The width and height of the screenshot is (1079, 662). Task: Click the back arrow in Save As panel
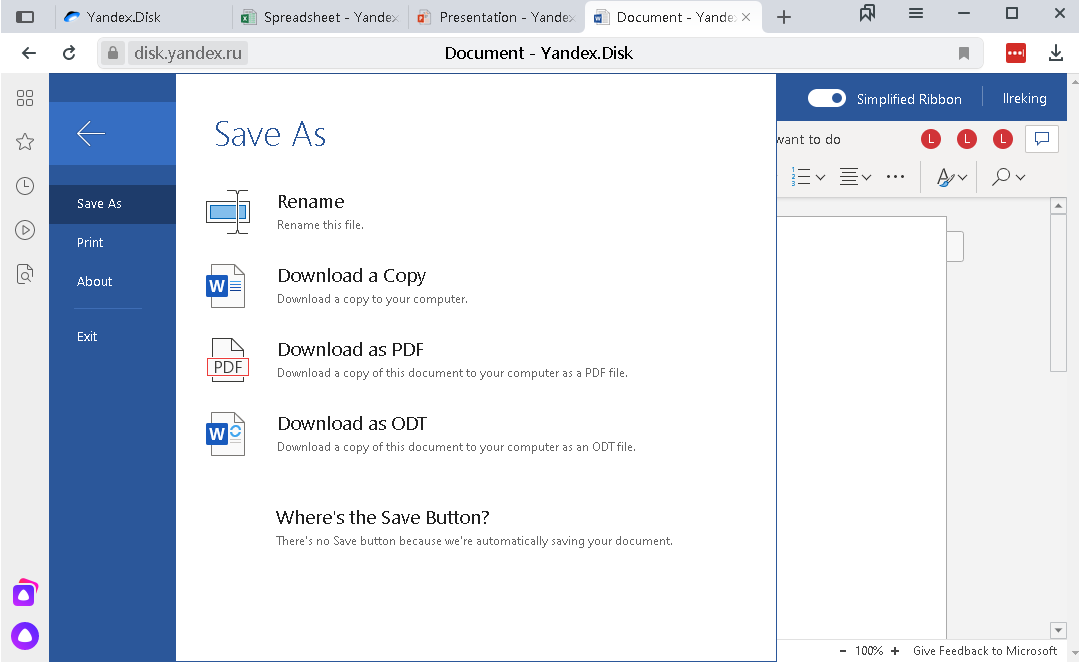tap(91, 134)
